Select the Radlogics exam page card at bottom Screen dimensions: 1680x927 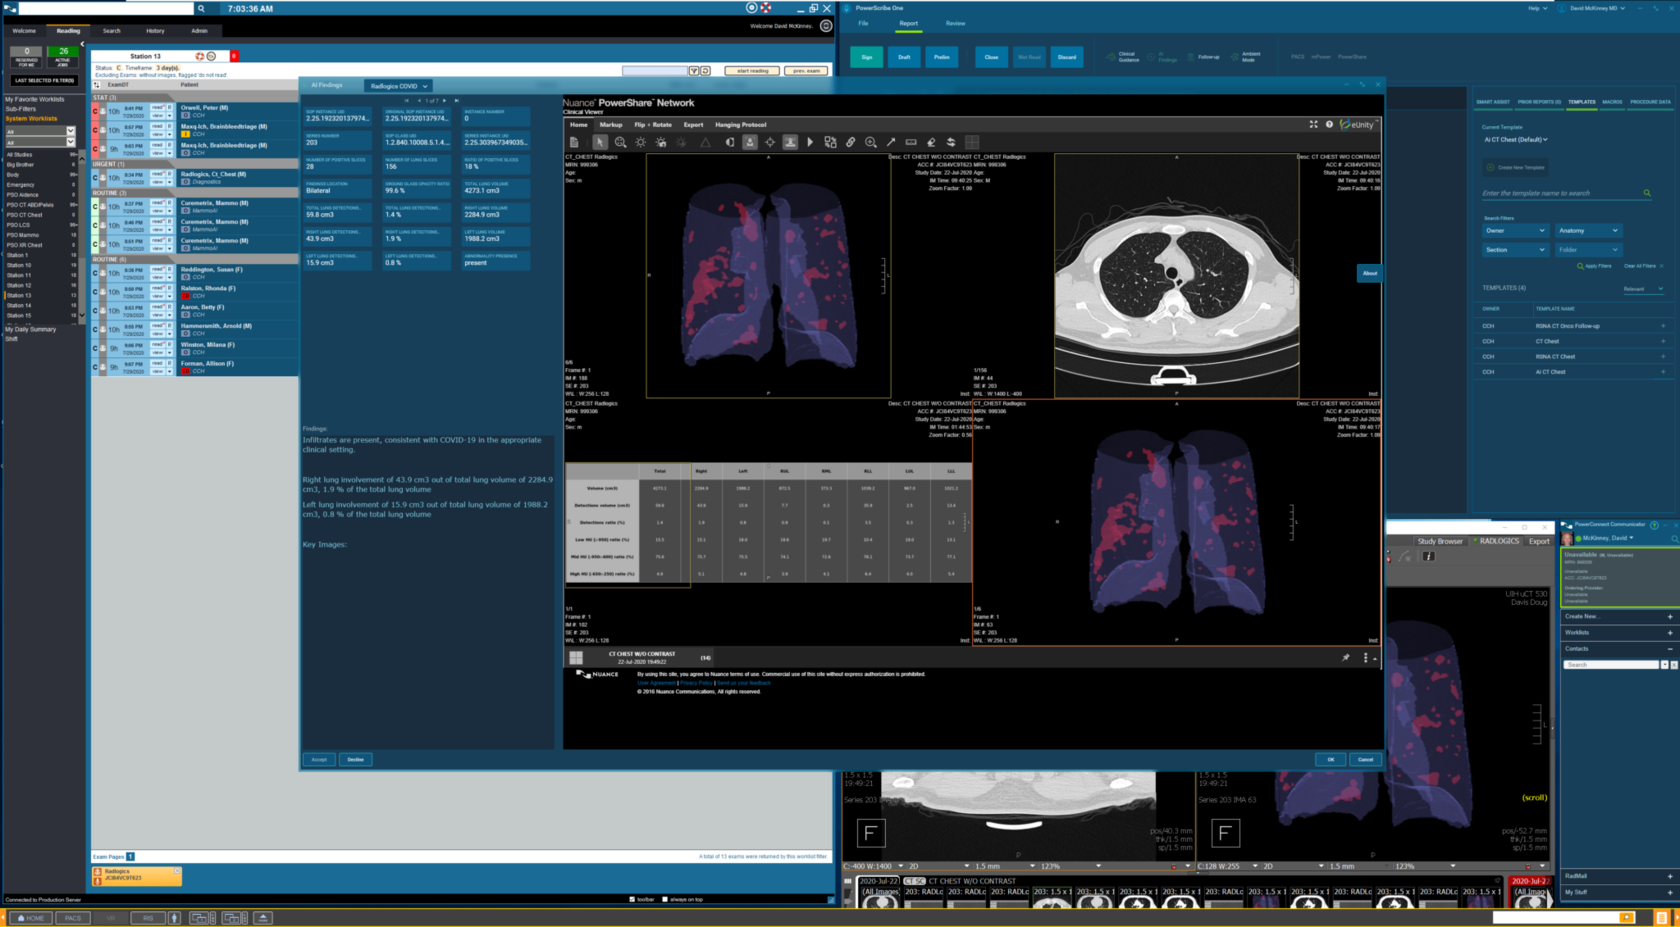137,876
